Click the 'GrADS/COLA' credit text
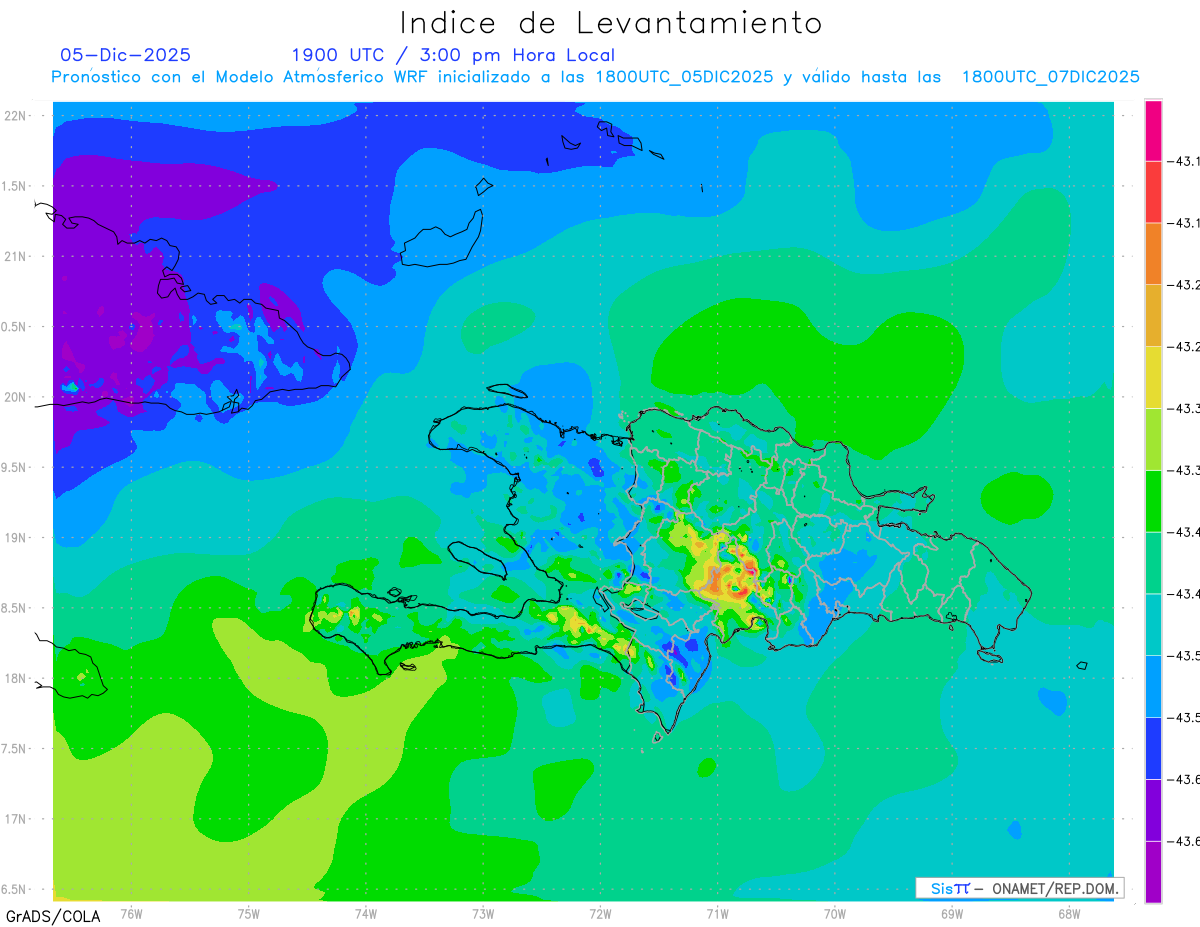 (53, 916)
